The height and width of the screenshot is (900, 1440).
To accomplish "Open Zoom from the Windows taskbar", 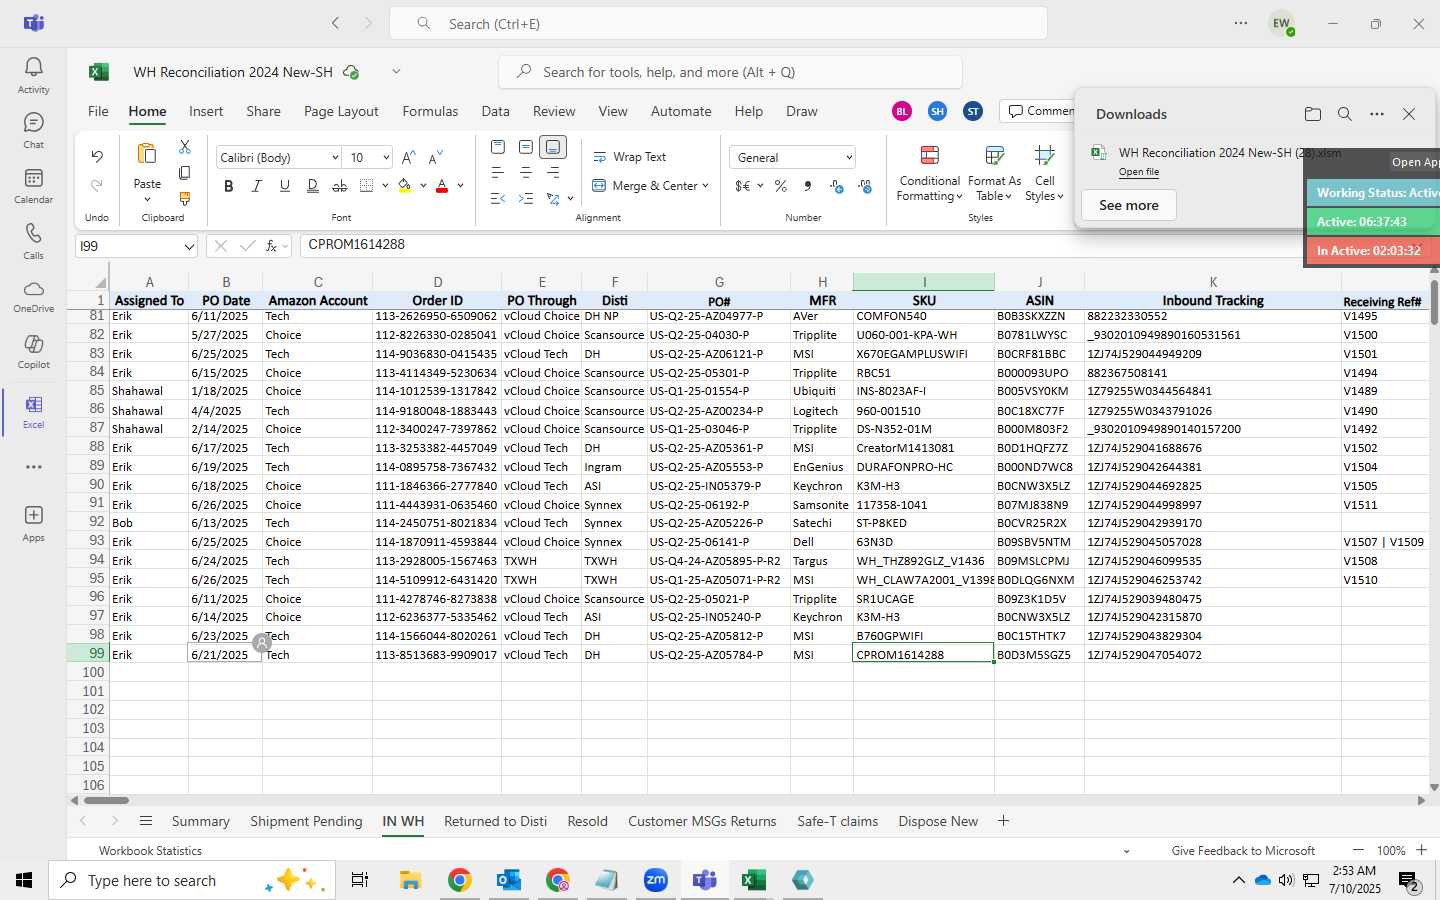I will tap(656, 880).
